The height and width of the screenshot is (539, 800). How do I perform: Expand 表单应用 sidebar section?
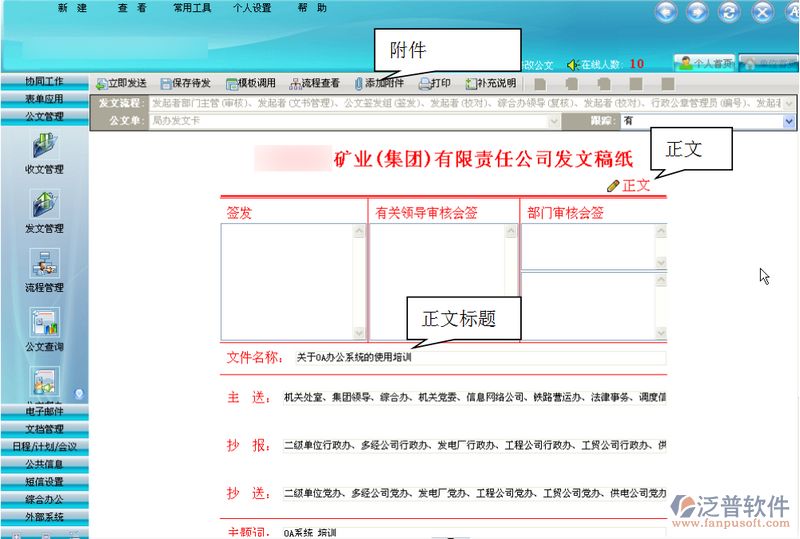(x=44, y=99)
